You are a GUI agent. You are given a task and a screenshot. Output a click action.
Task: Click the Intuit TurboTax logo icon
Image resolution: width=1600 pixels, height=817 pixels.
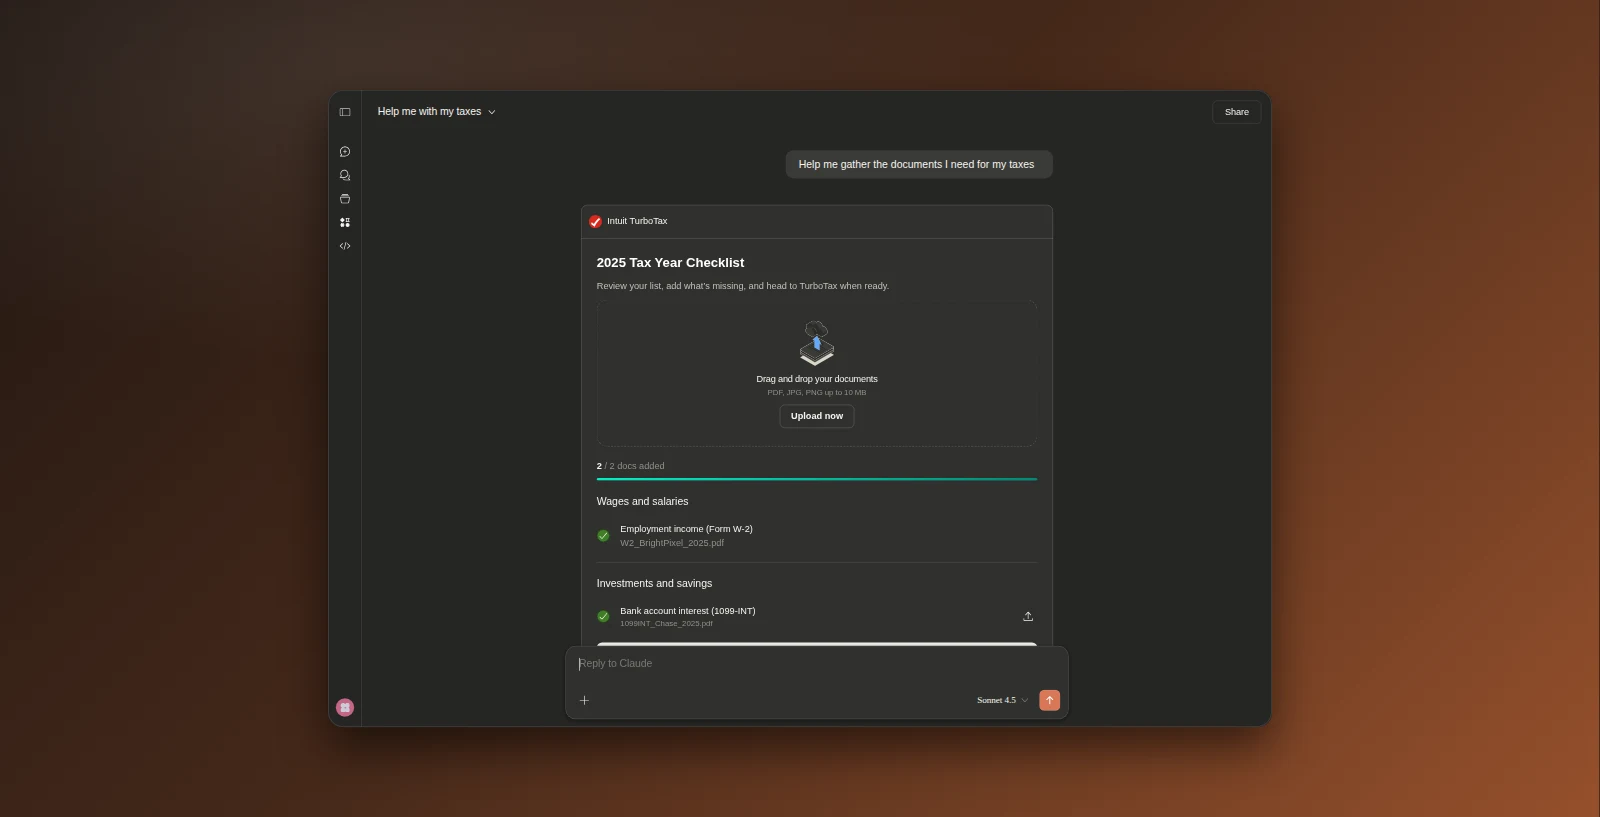[595, 221]
